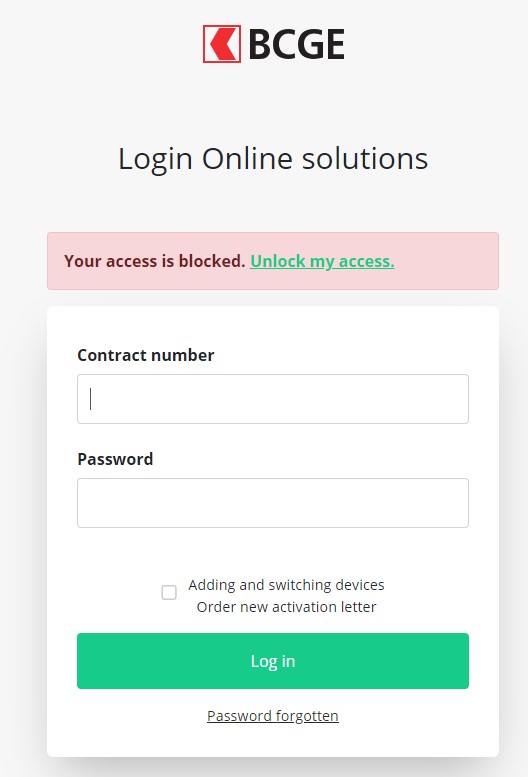Screen dimensions: 528x777
Task: Click the green Log in button
Action: coord(273,661)
